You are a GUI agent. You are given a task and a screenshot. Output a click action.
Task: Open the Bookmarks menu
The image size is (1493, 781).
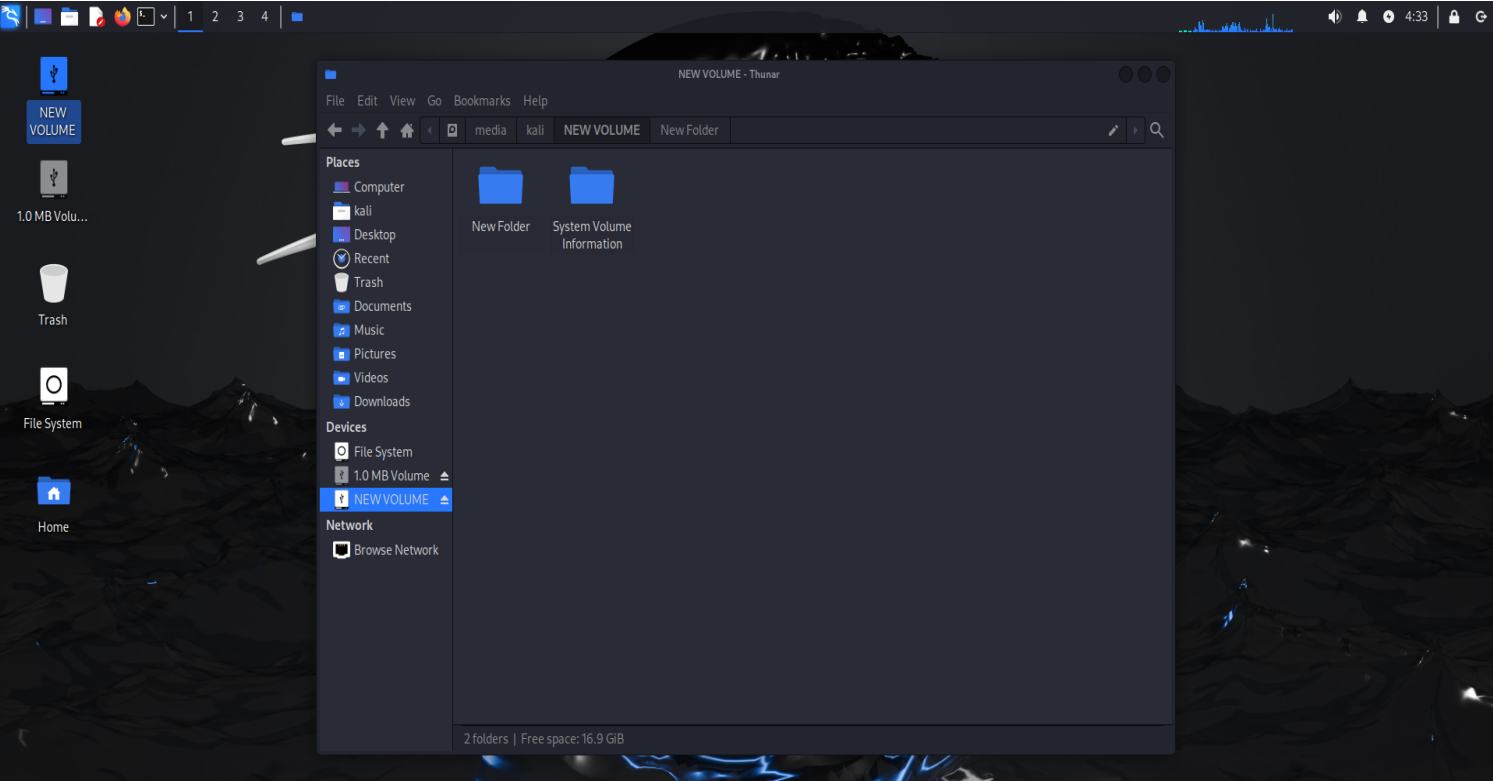click(x=481, y=101)
